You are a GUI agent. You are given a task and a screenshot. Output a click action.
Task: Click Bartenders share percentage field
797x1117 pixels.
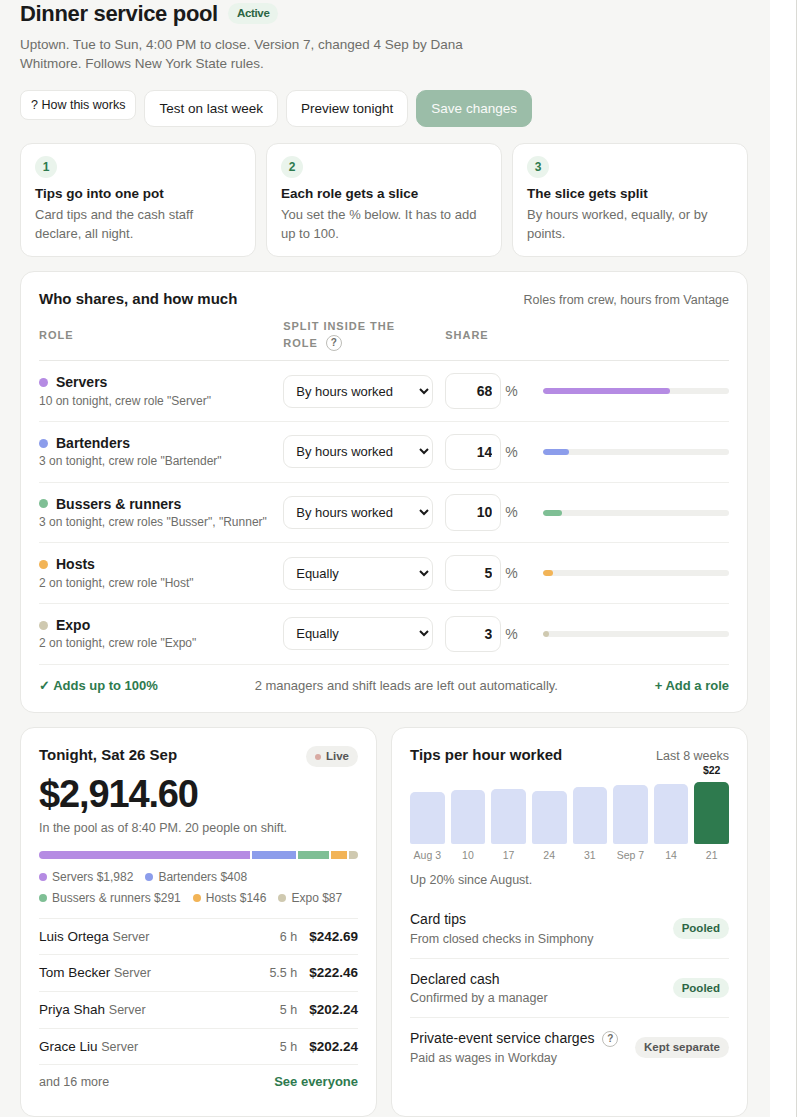click(473, 452)
